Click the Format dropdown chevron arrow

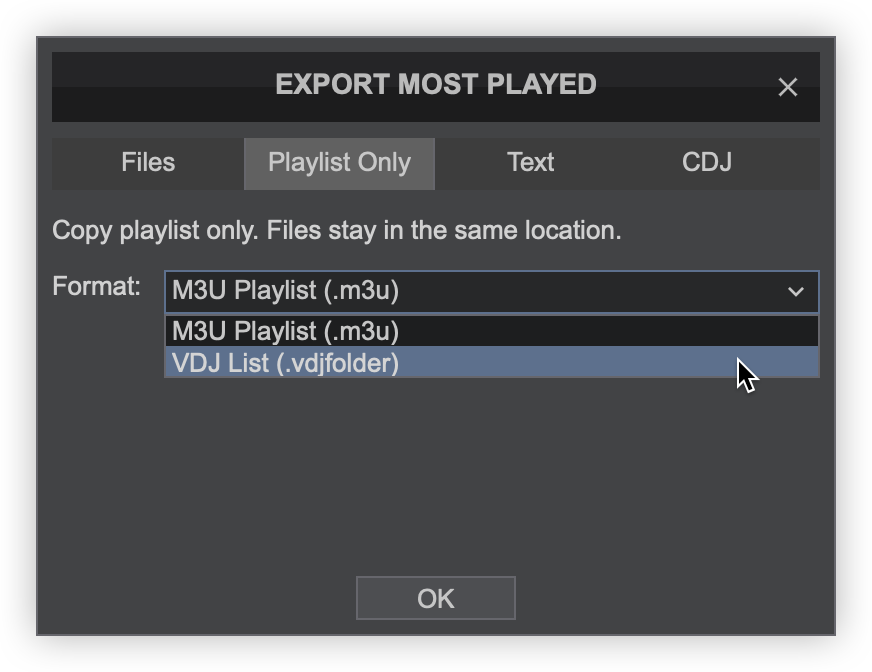[x=795, y=292]
